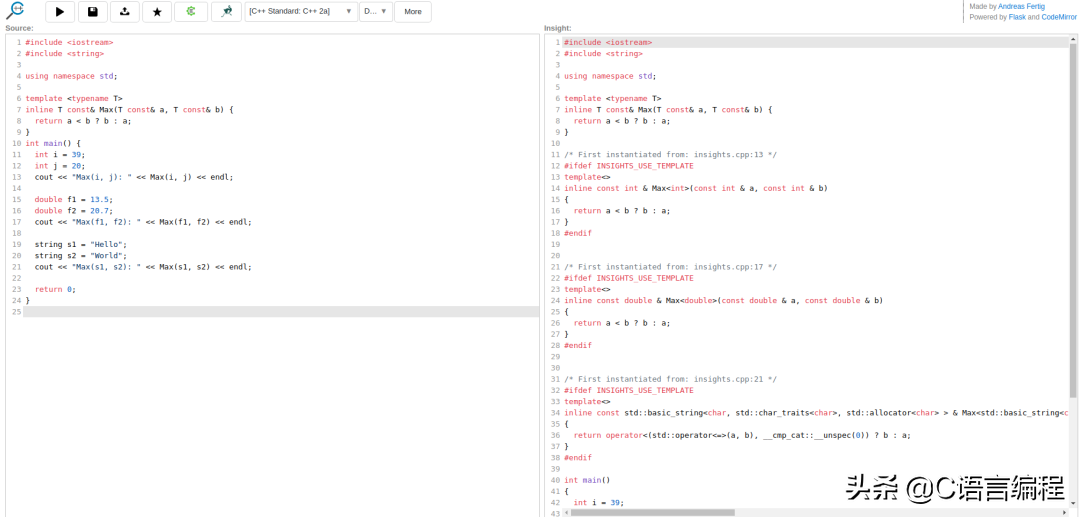Click source line 'string s1 = "Hello";'
The height and width of the screenshot is (517, 1080).
coord(81,244)
